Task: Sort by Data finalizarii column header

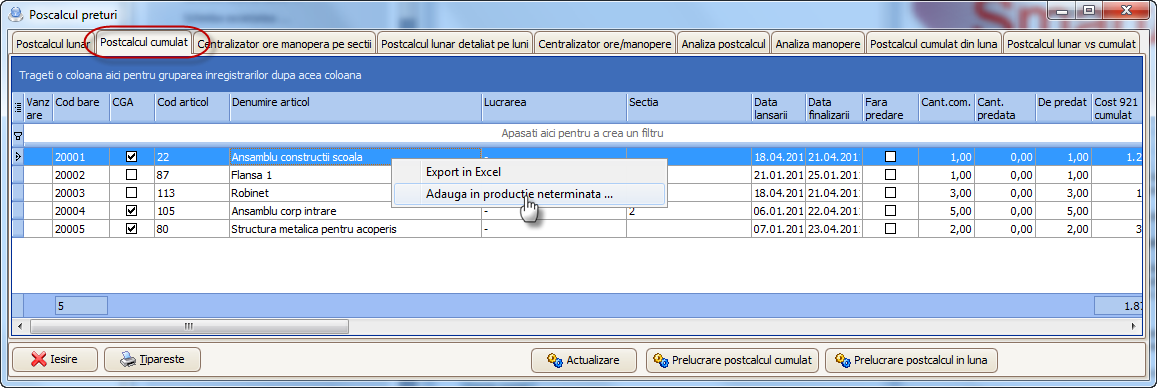Action: pos(835,107)
